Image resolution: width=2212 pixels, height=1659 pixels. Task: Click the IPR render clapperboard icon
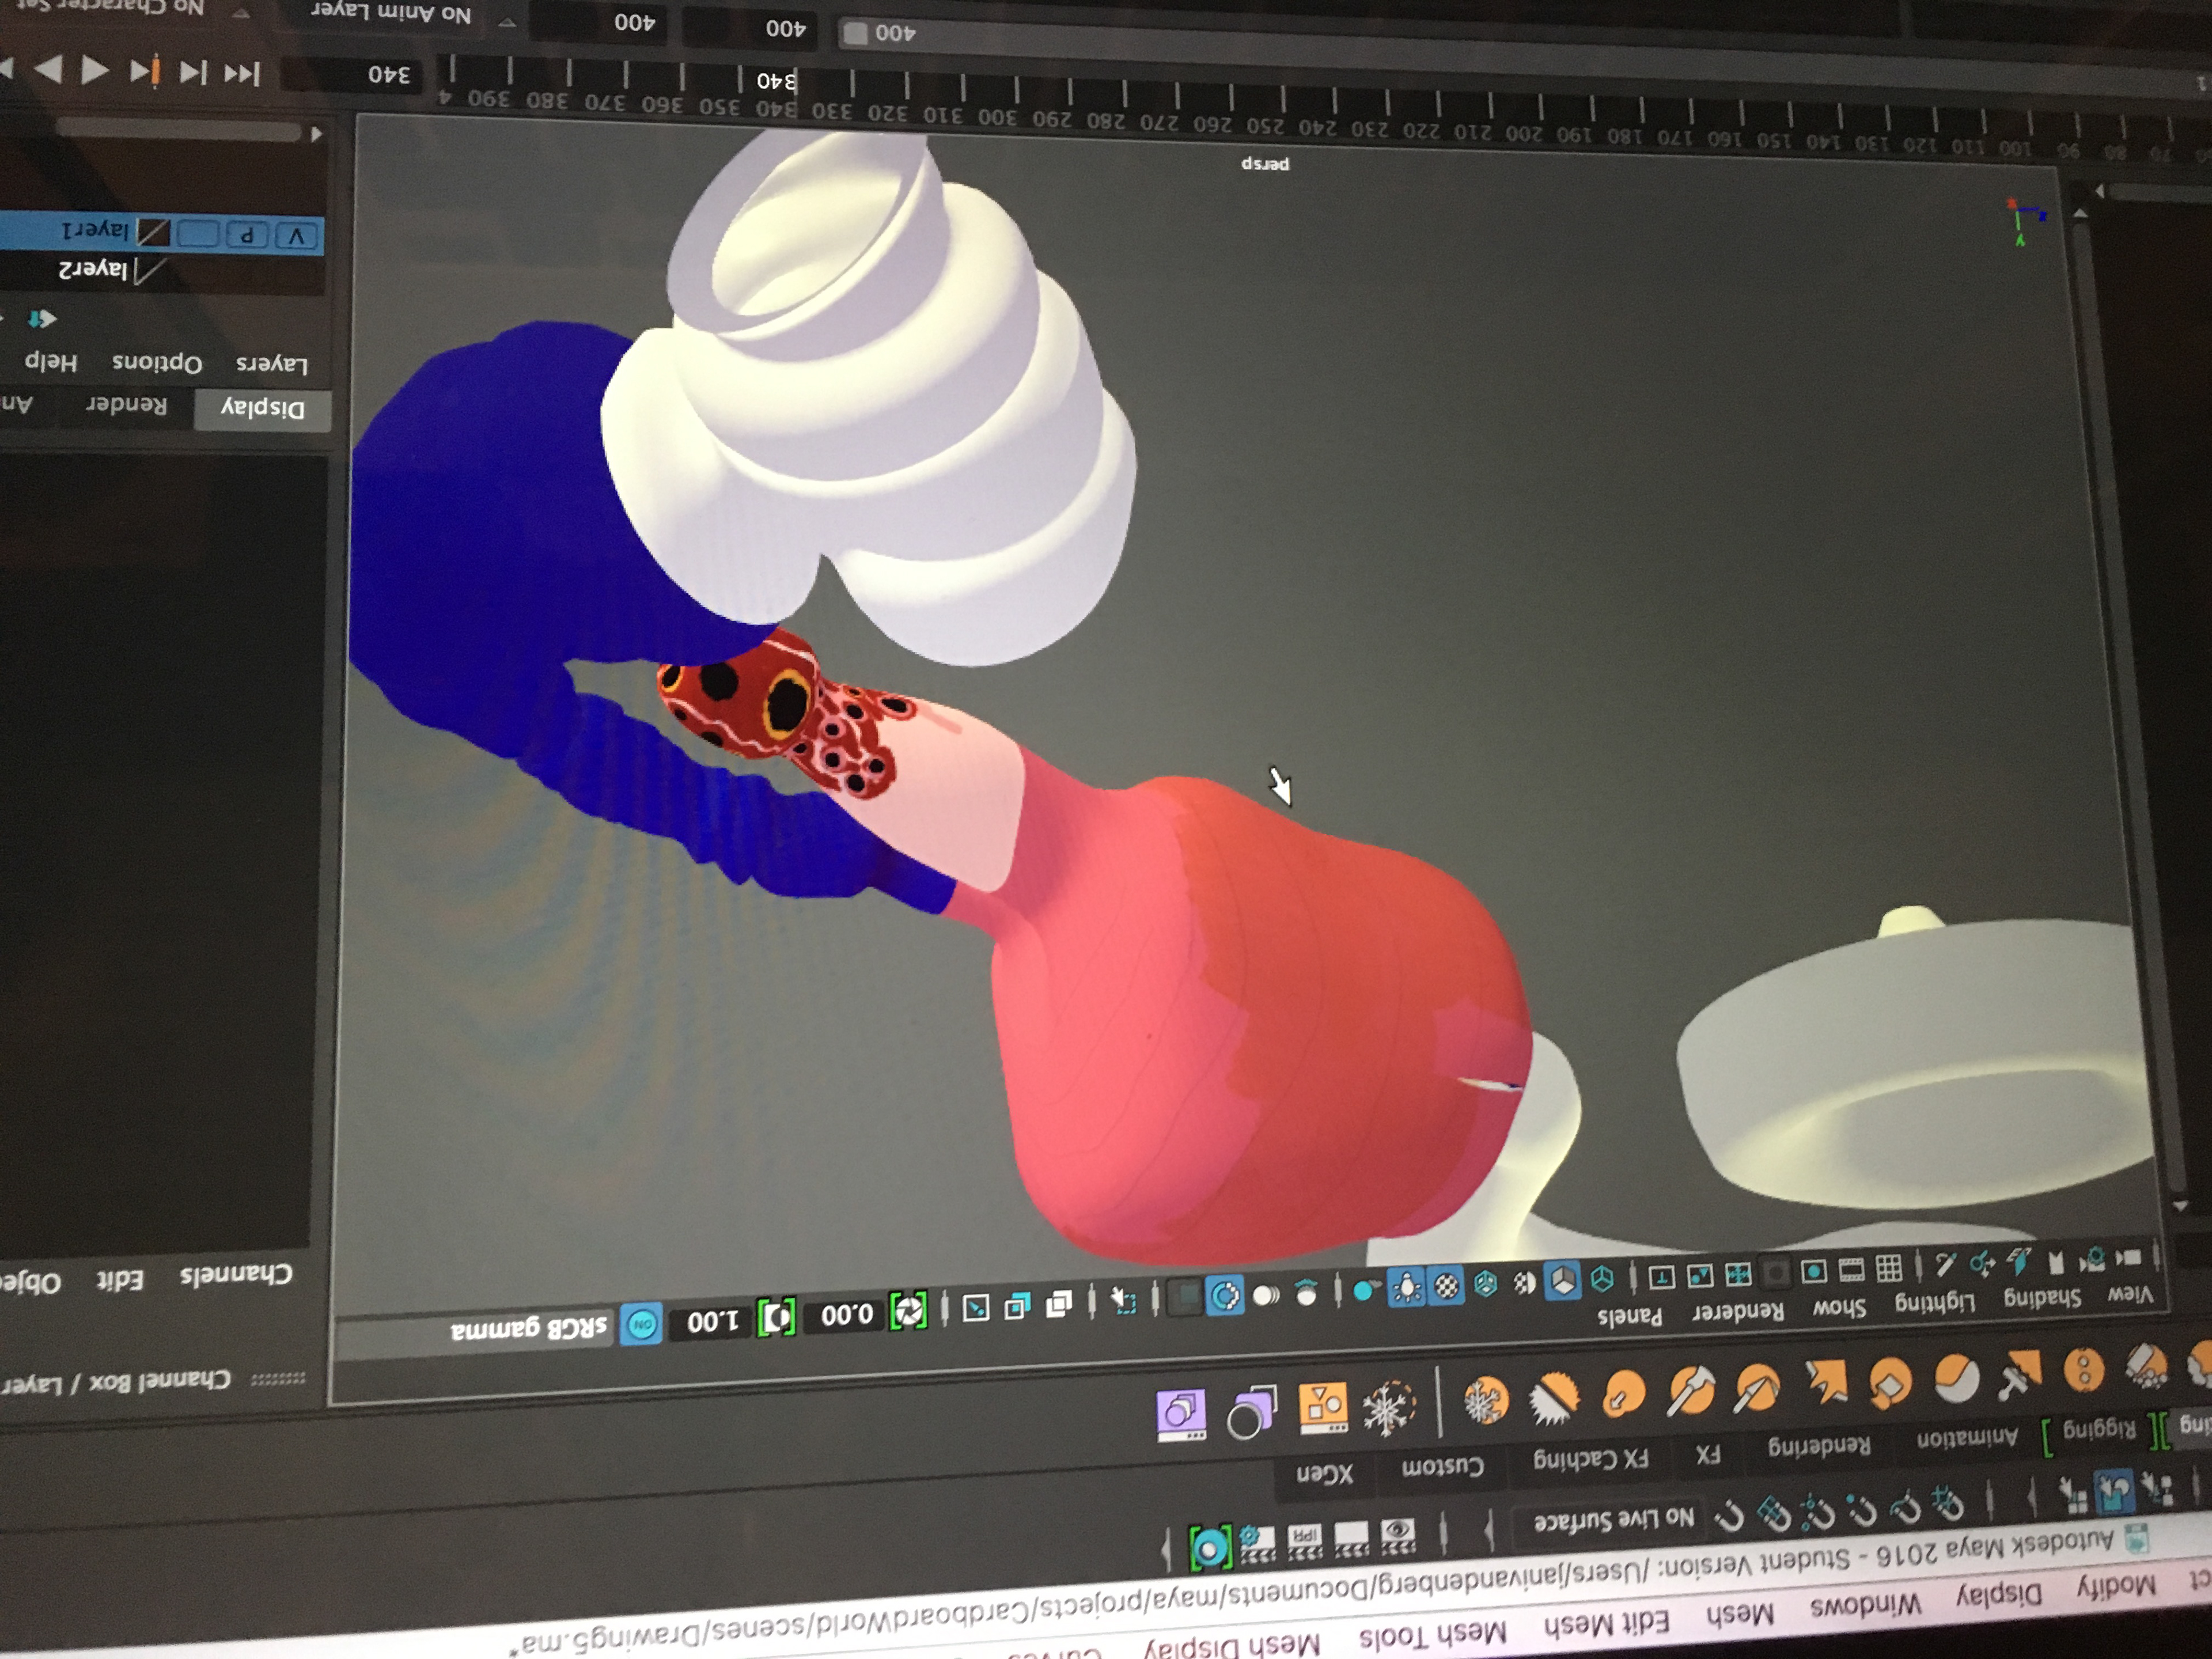[1304, 1542]
